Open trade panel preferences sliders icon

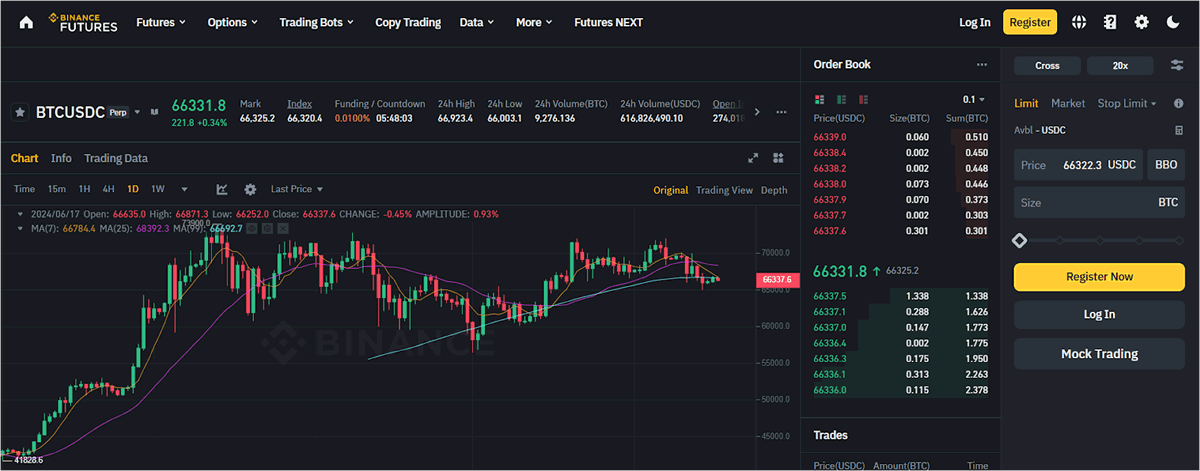(x=1176, y=65)
